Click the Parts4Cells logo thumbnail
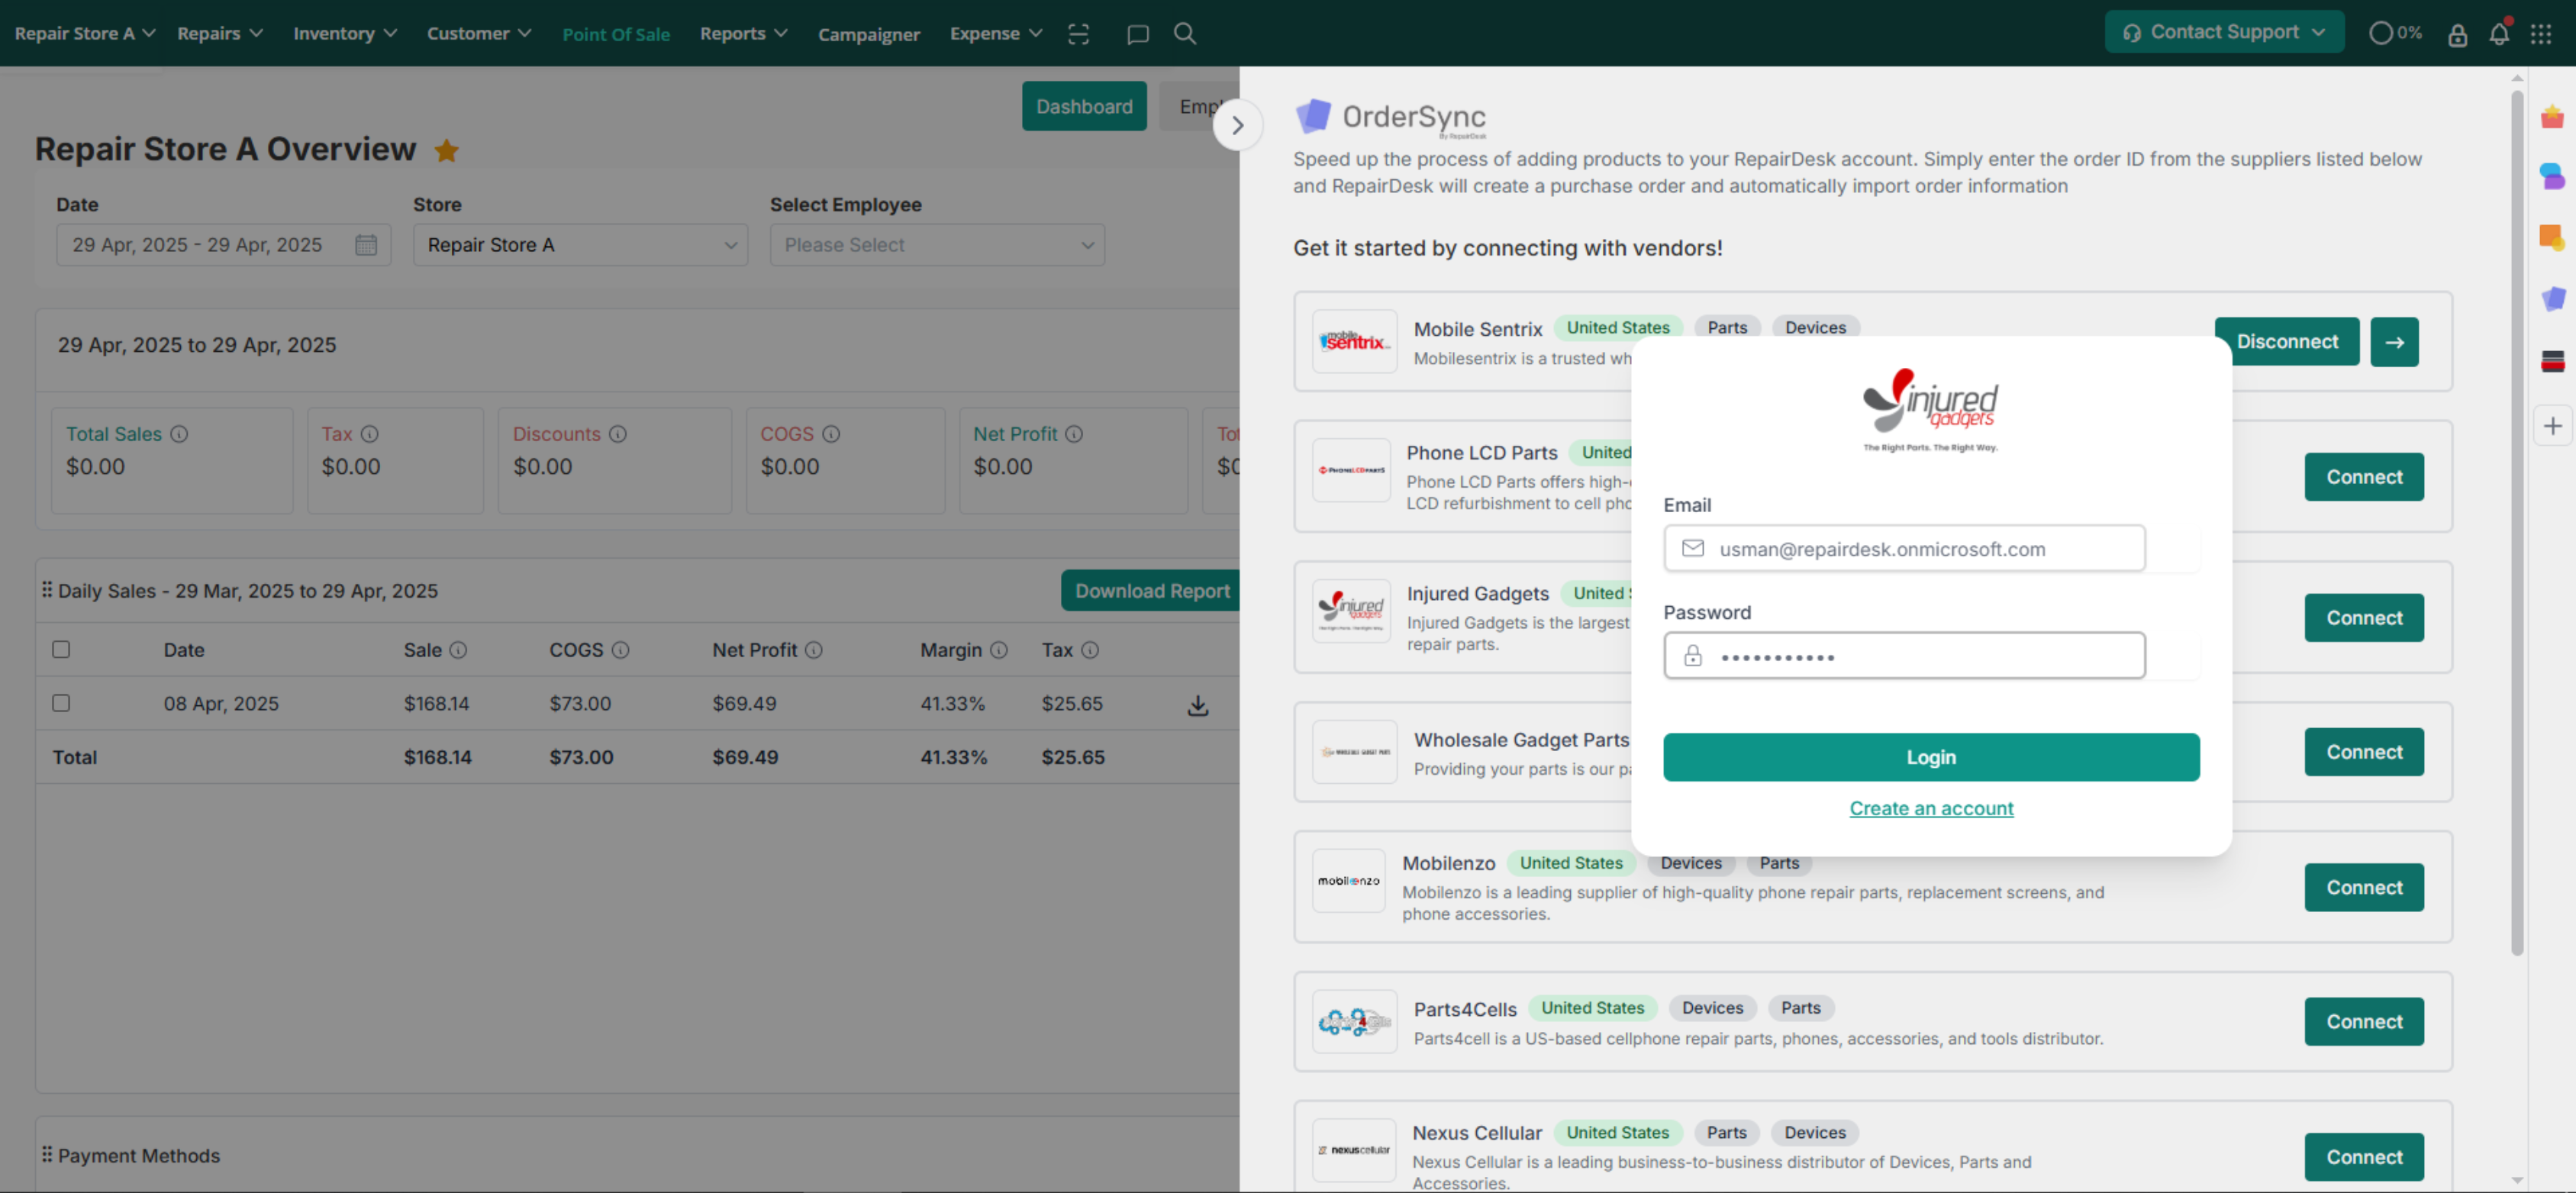This screenshot has width=2576, height=1193. pyautogui.click(x=1354, y=1022)
